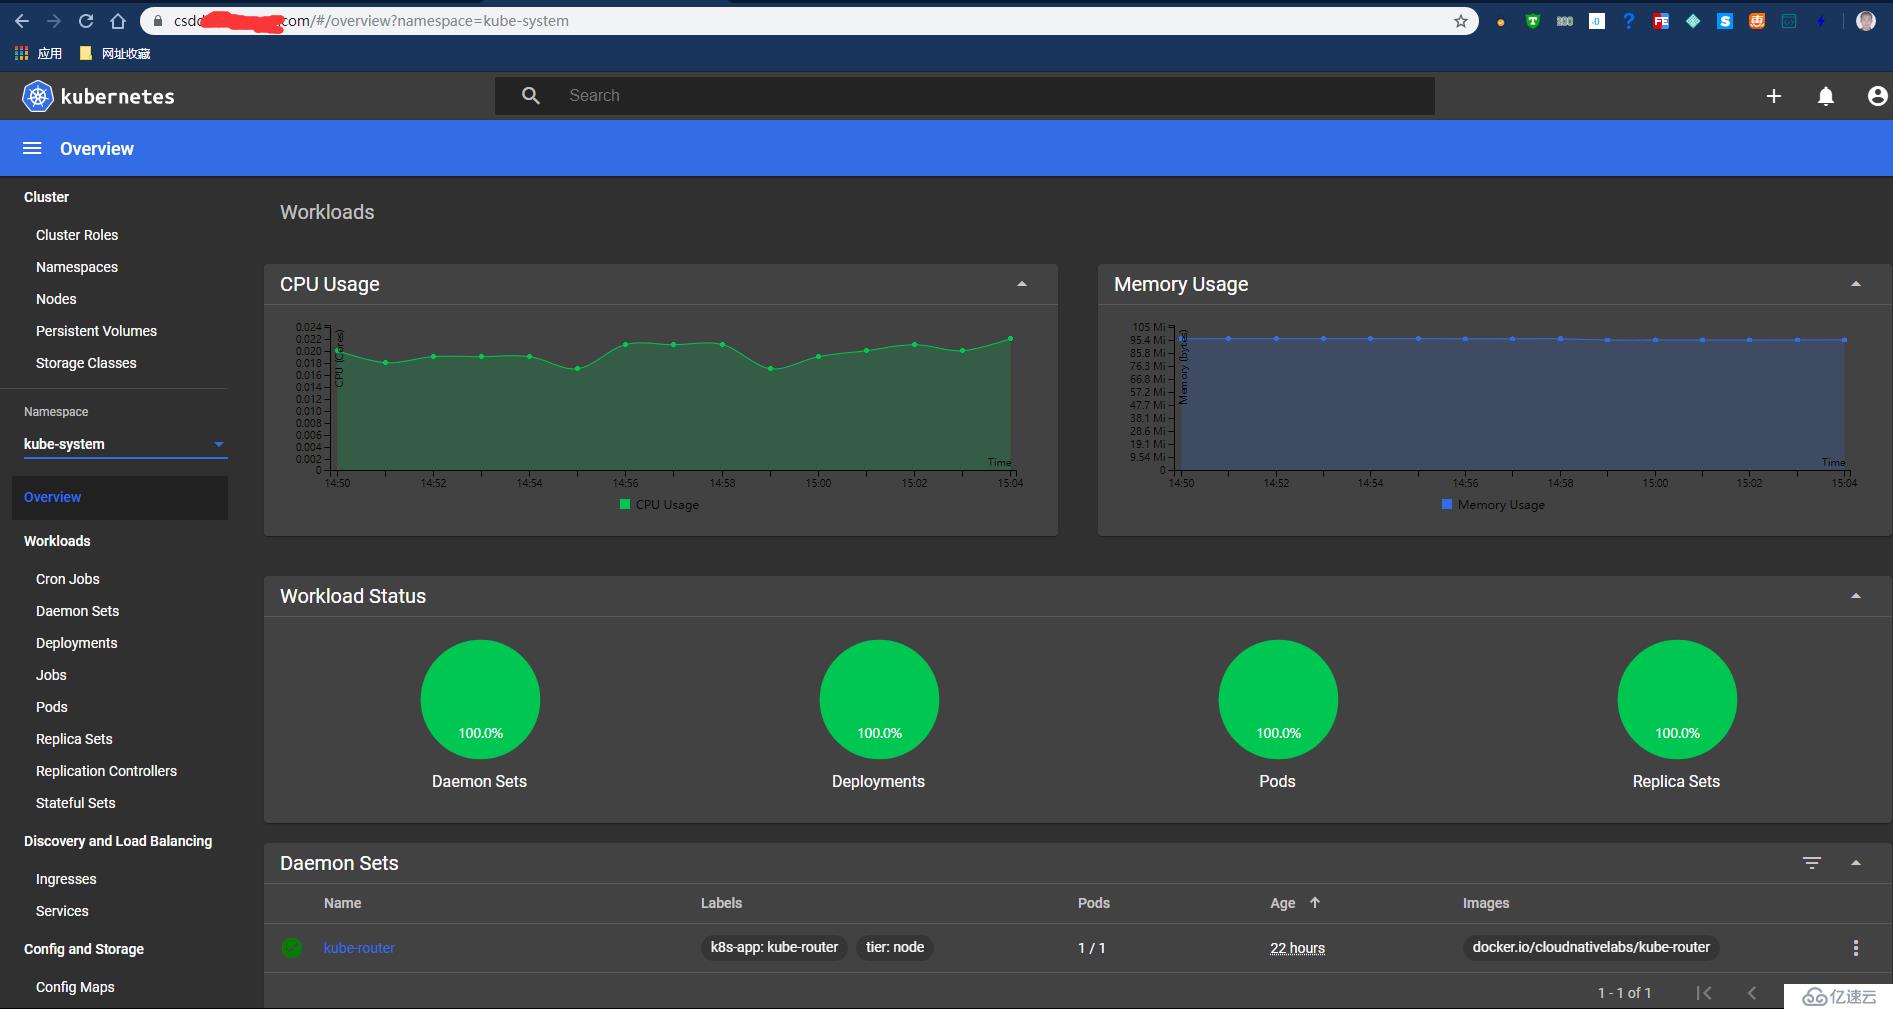Click the browser back arrow
The height and width of the screenshot is (1009, 1893).
tap(22, 20)
